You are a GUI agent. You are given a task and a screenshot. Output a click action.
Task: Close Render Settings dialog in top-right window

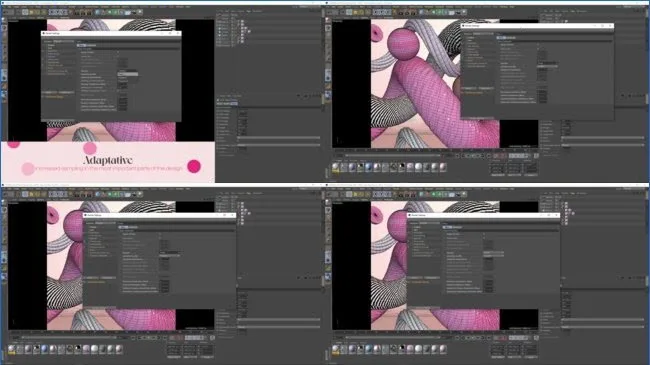click(x=610, y=26)
